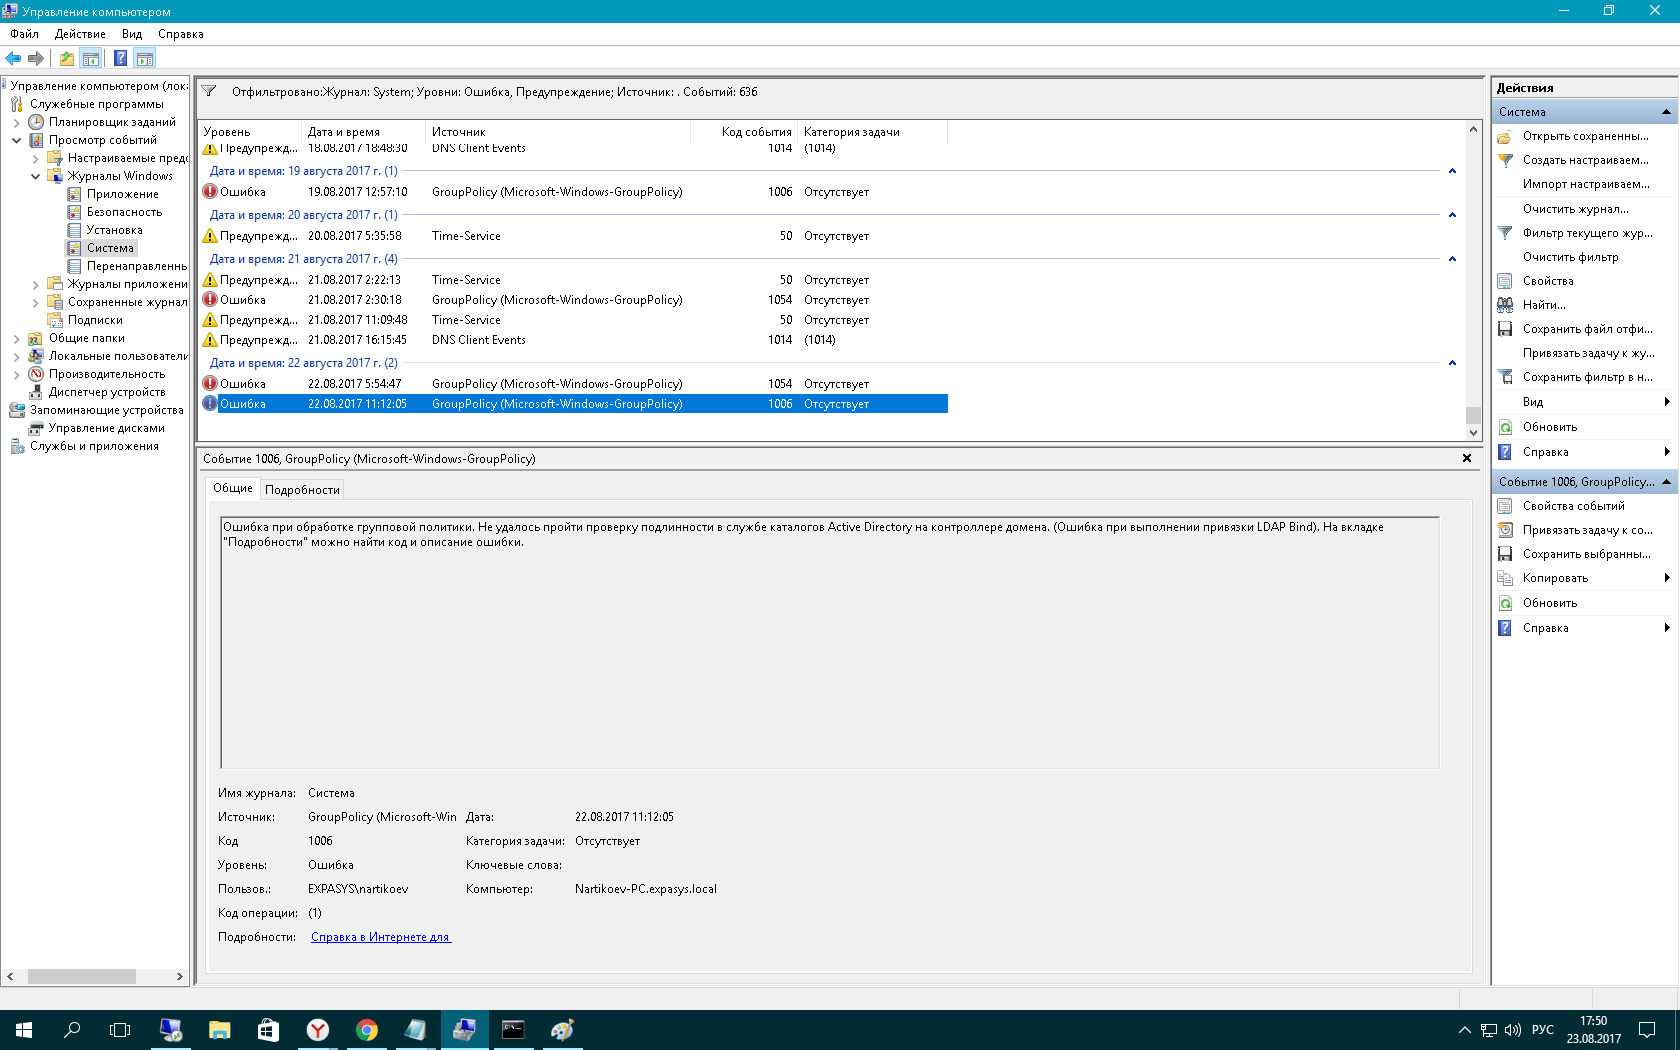This screenshot has height=1050, width=1680.
Task: Expand 'Производительность' tree node
Action: point(17,375)
